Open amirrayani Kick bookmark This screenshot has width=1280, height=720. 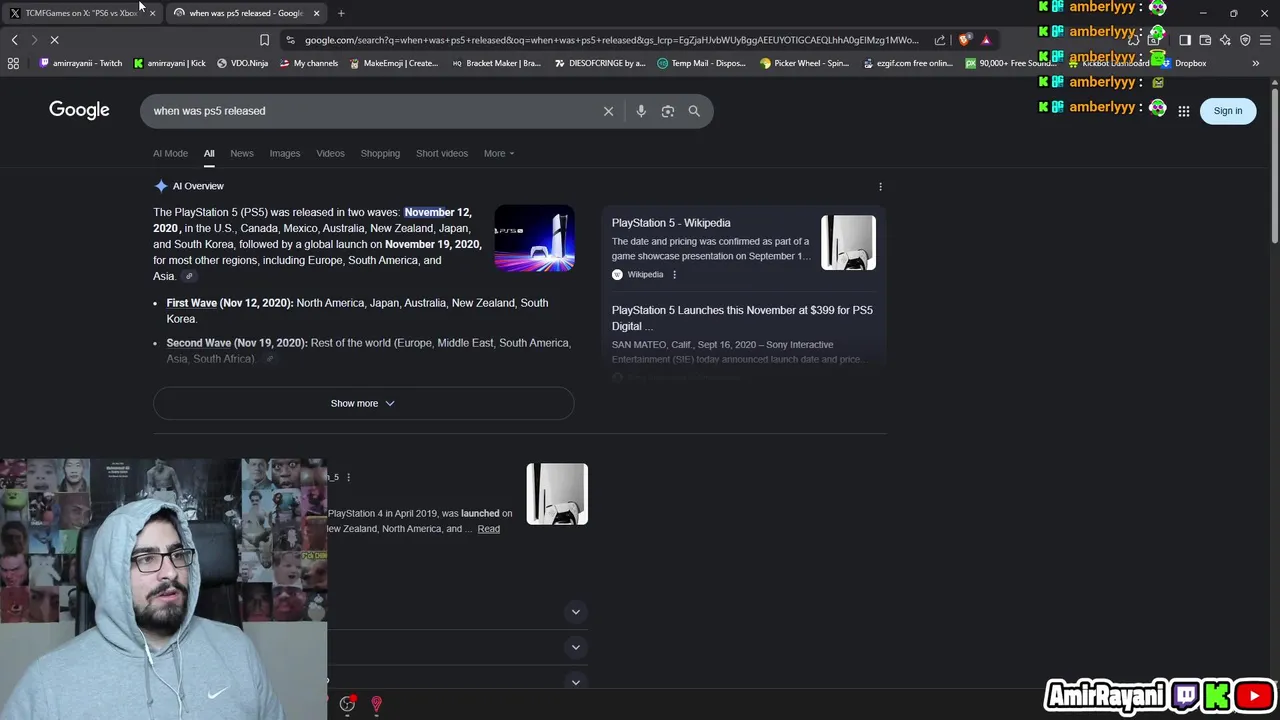point(169,63)
